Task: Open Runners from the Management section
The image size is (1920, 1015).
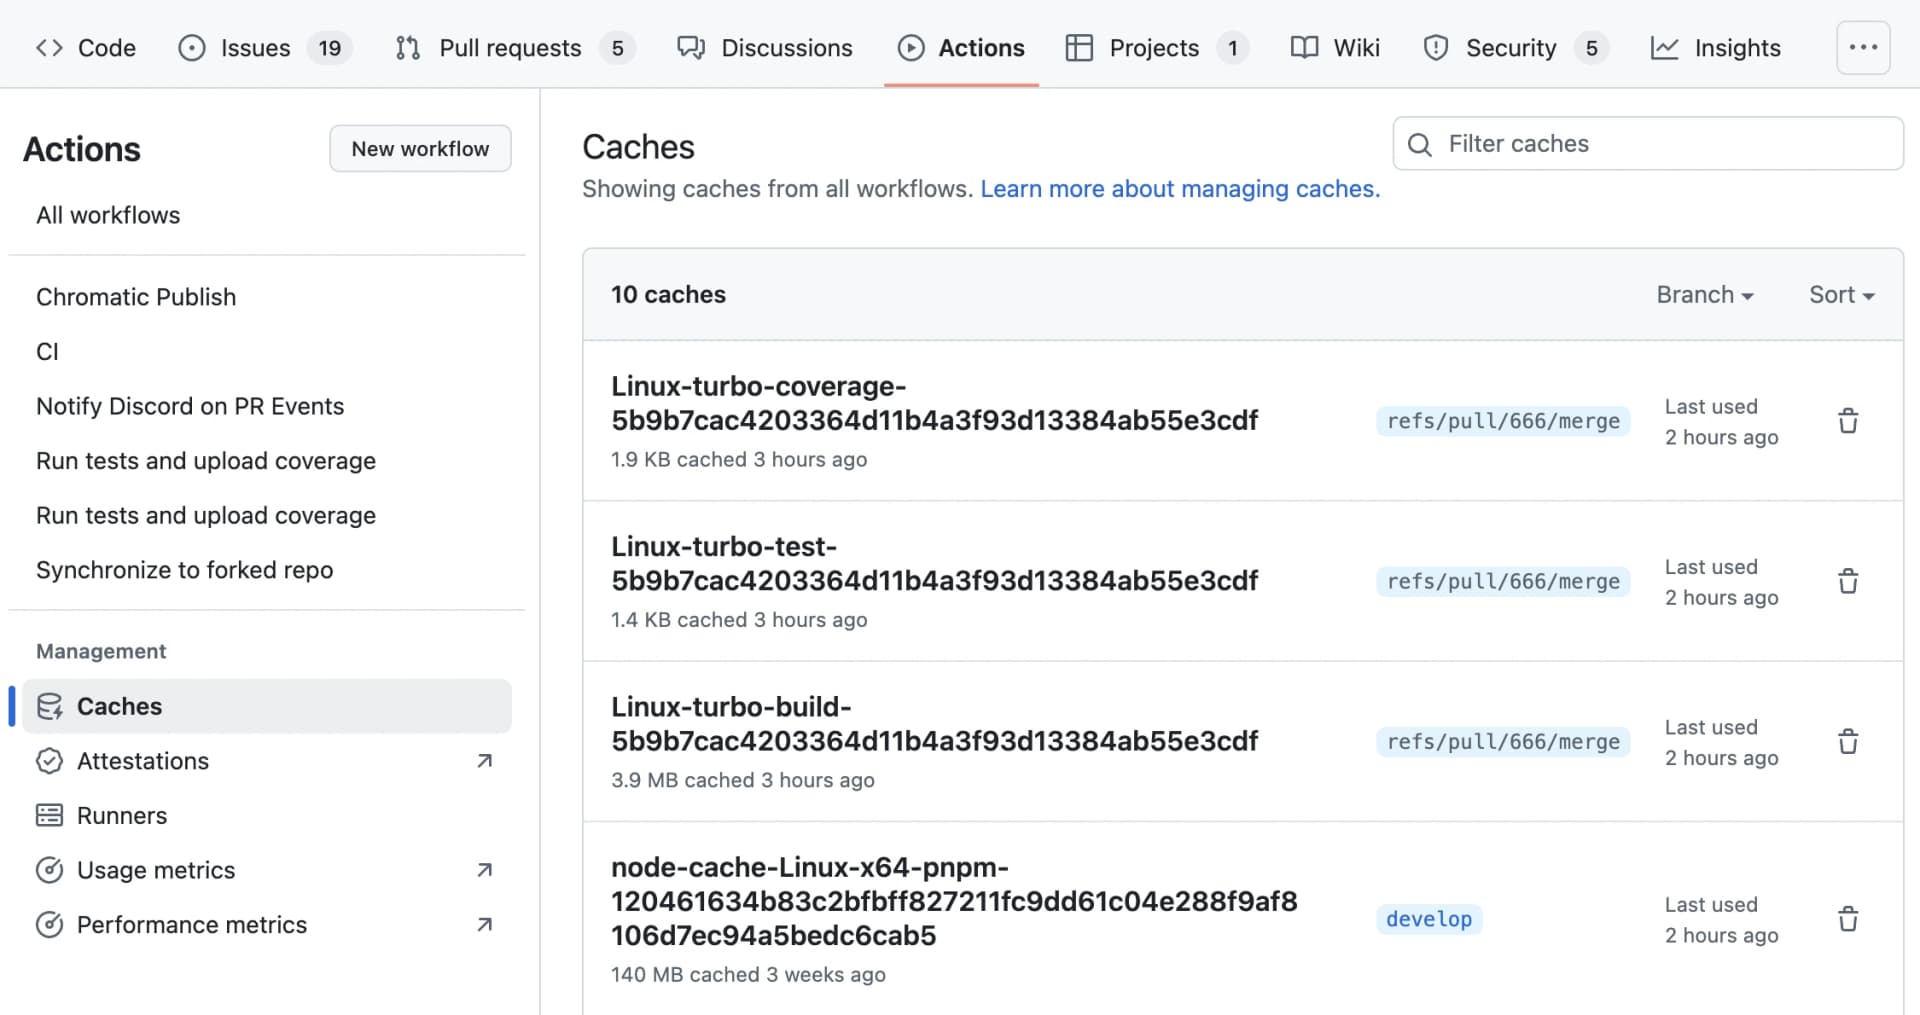Action: [x=122, y=815]
